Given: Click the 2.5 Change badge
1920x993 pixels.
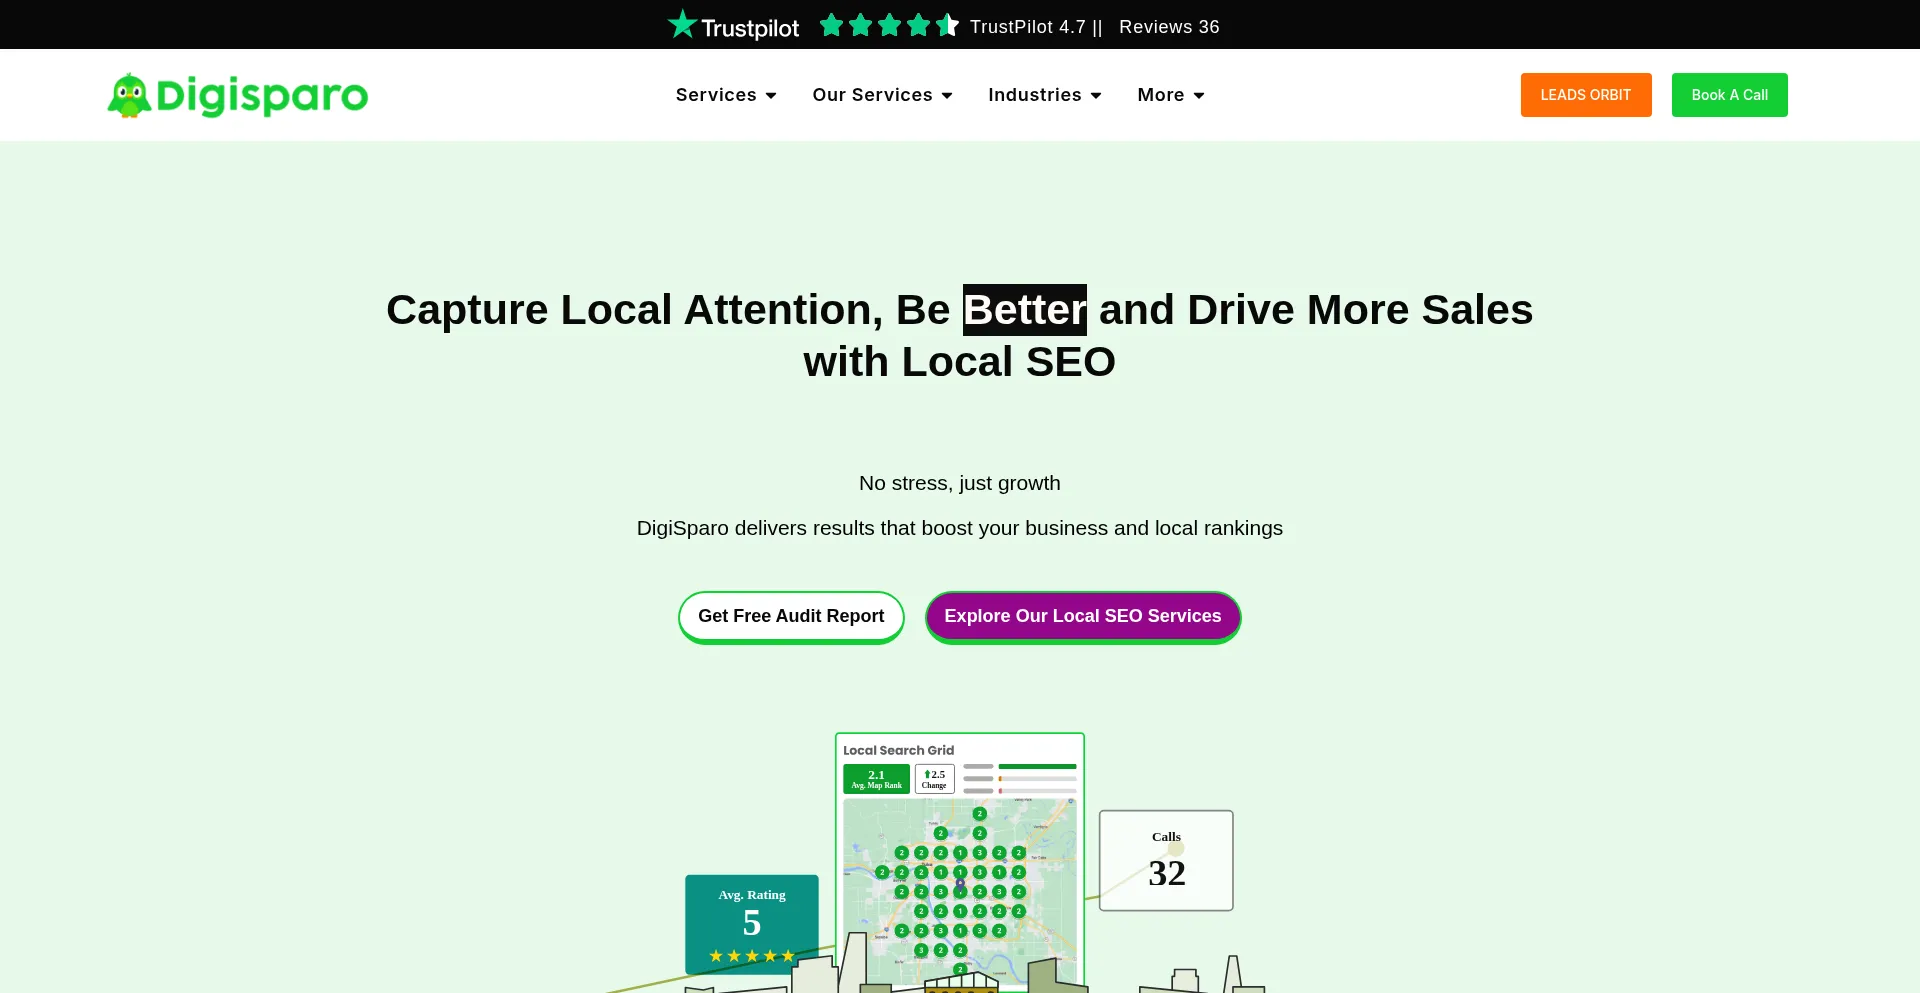Looking at the screenshot, I should 934,779.
